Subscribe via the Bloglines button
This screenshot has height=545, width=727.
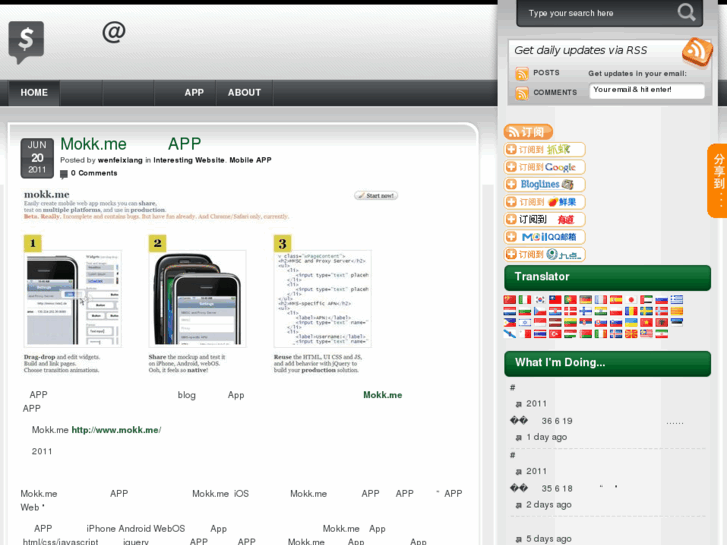[x=545, y=185]
